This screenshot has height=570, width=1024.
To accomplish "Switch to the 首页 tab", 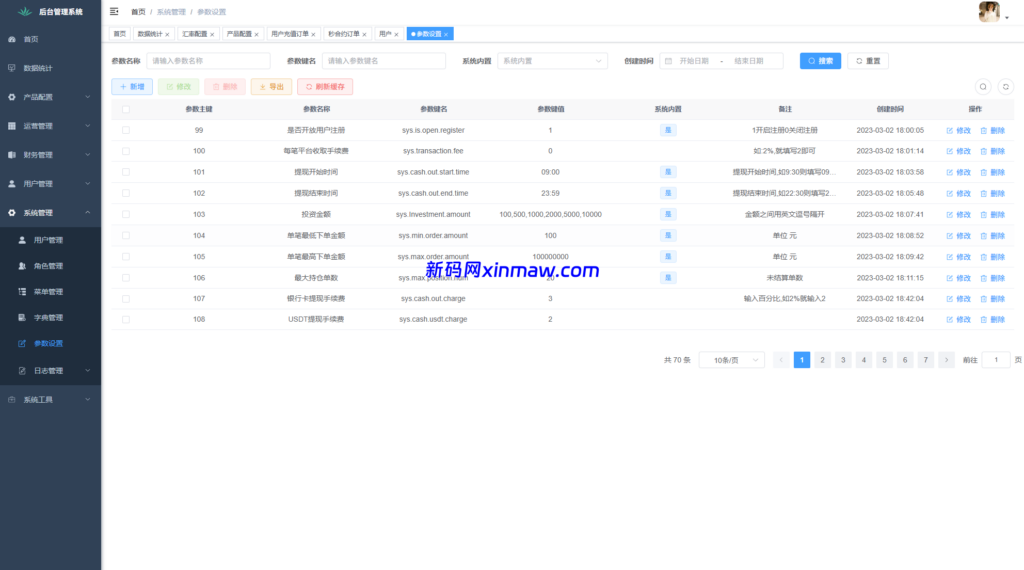I will coord(120,34).
